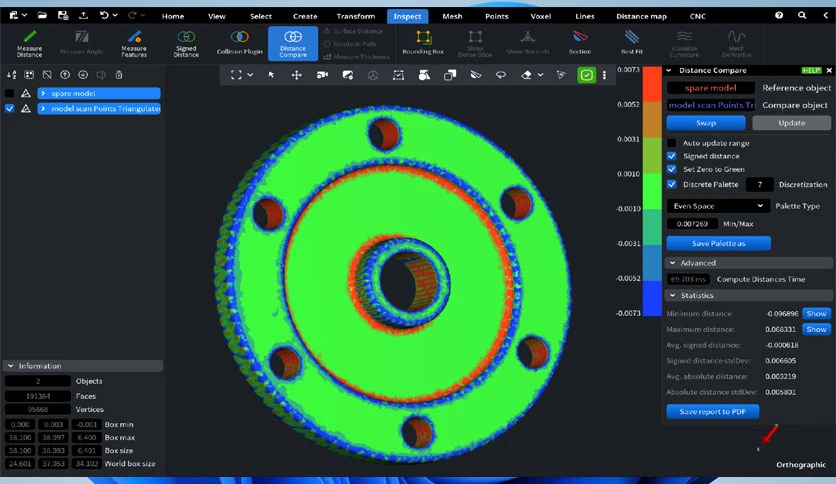Collapse the Statistics section
This screenshot has height=484, width=836.
click(x=672, y=295)
